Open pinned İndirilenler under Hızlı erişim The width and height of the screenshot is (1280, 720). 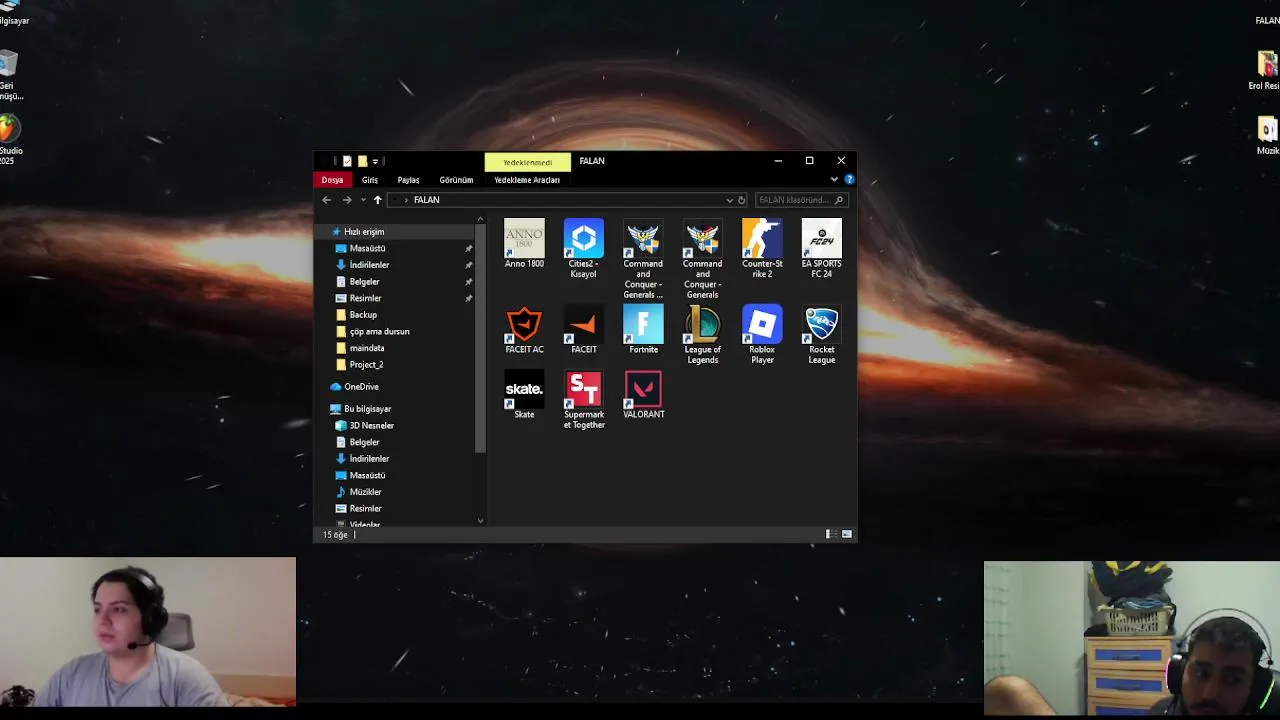[x=369, y=265]
